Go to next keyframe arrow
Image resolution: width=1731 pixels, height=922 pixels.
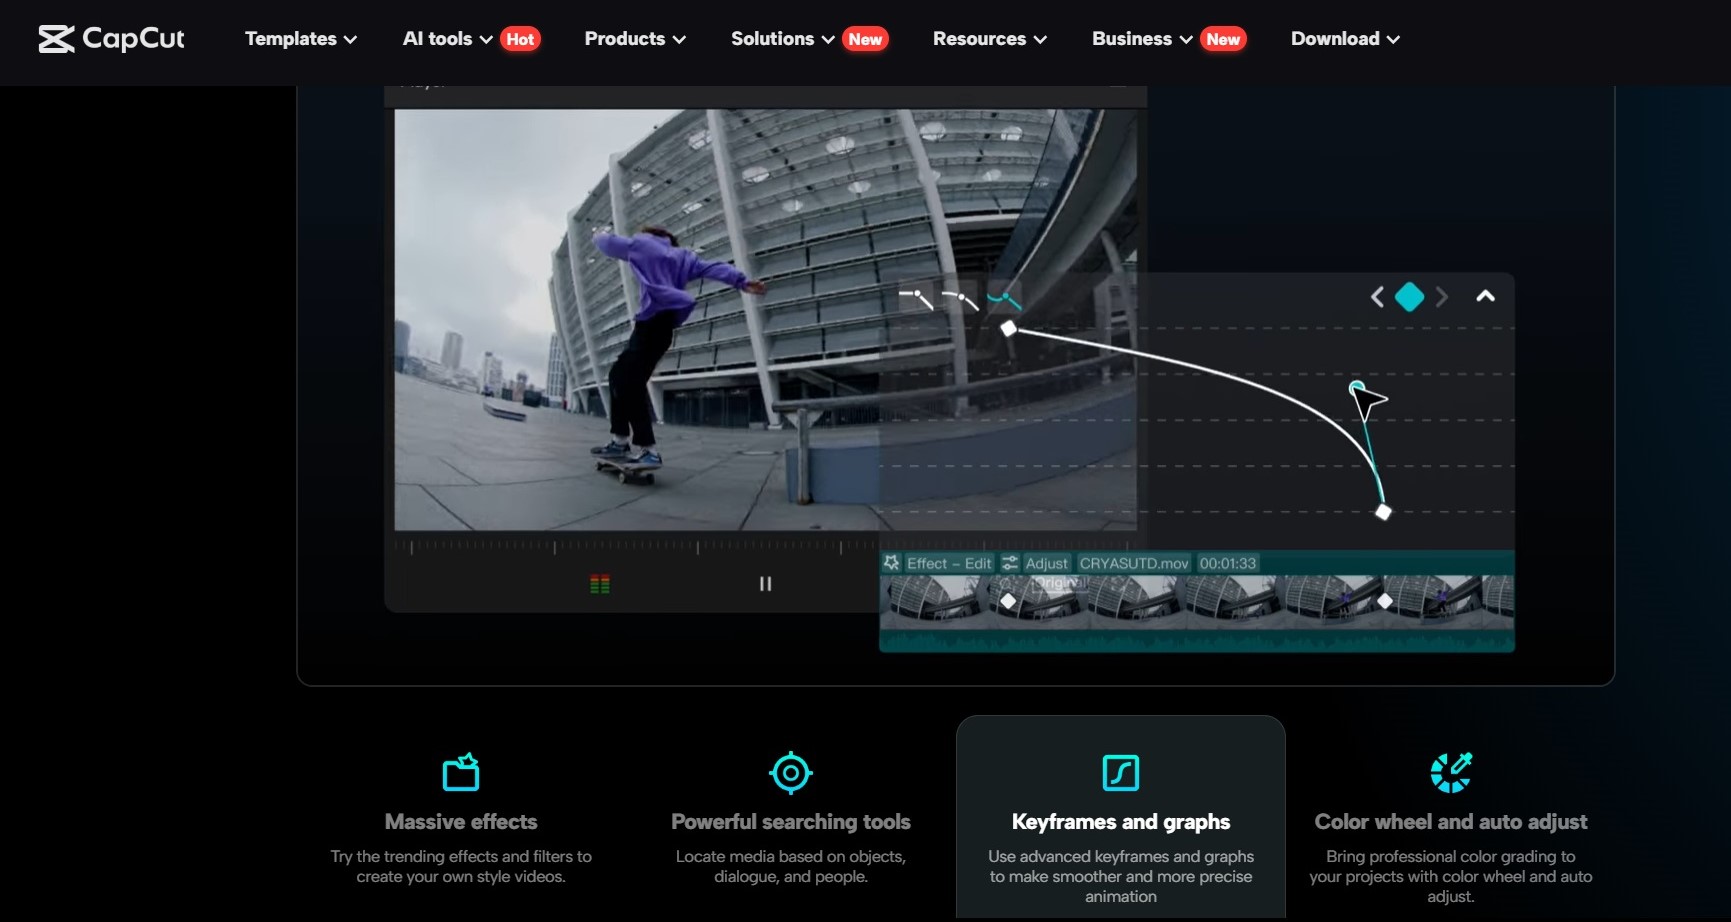tap(1441, 297)
